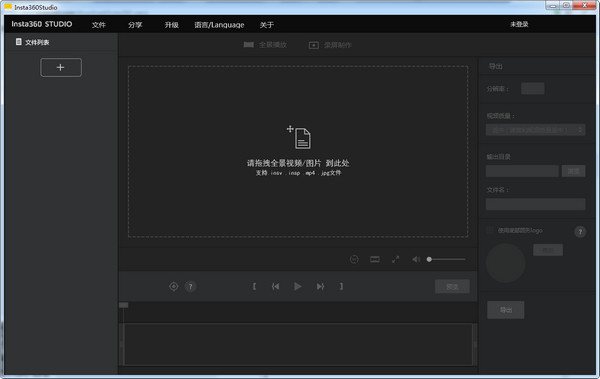Enable the use logo checkbox
The width and height of the screenshot is (600, 379).
point(489,230)
